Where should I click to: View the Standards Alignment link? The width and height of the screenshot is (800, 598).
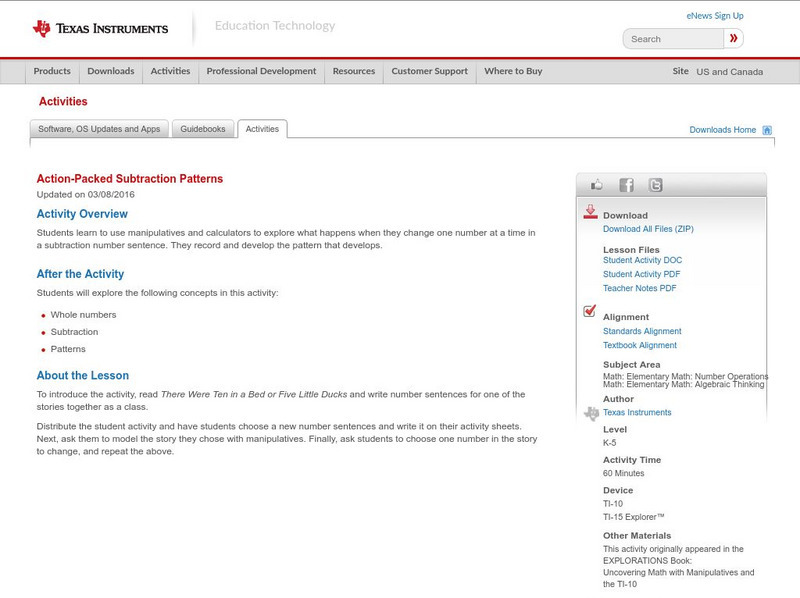[x=641, y=330]
